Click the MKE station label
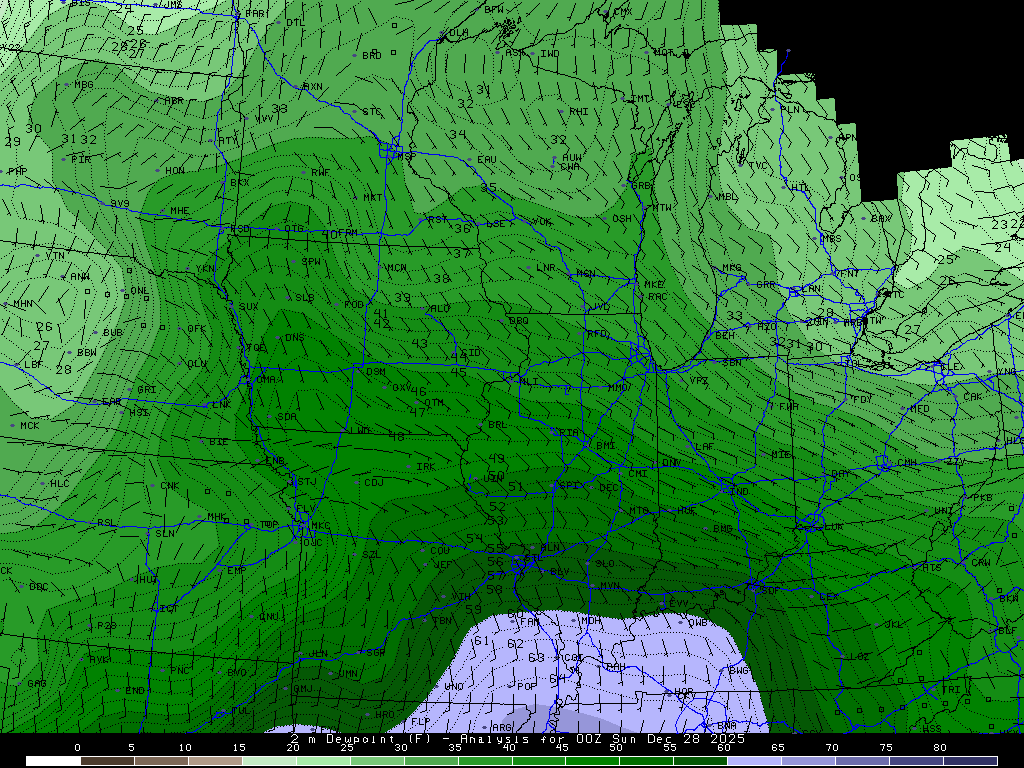Screen dimensions: 1024x768 coord(654,284)
